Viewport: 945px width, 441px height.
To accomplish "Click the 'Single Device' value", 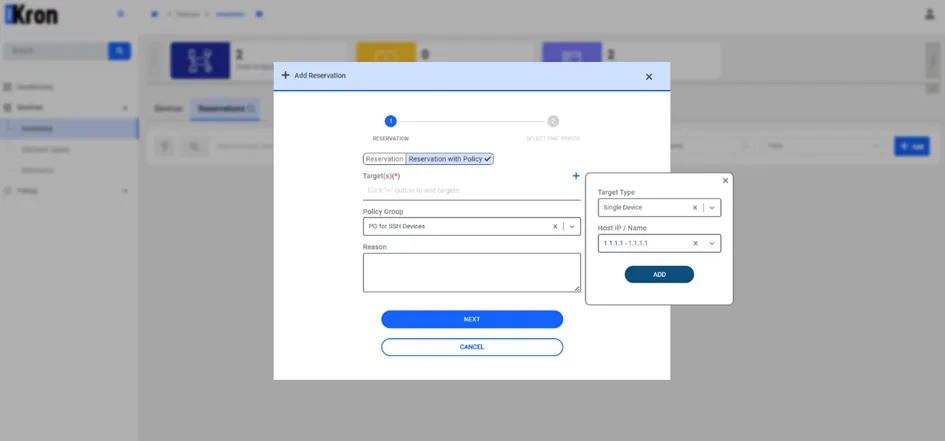I will 623,207.
